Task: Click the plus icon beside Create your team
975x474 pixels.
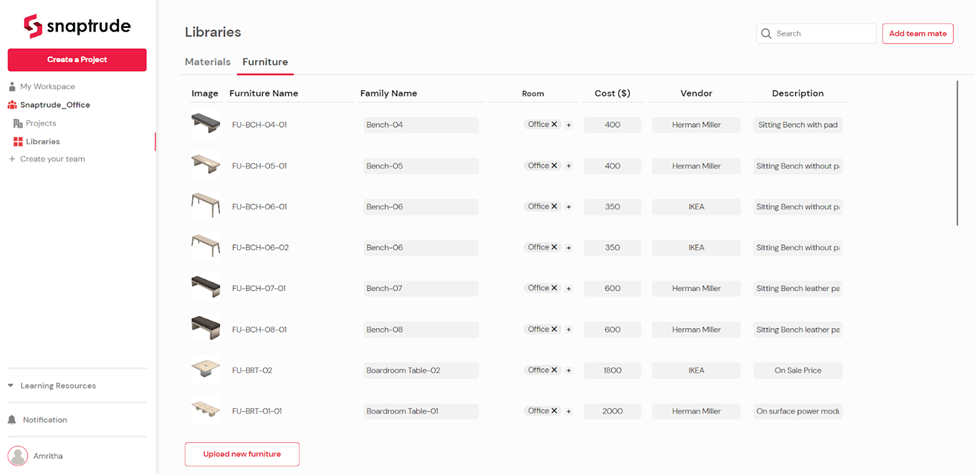Action: (12, 159)
